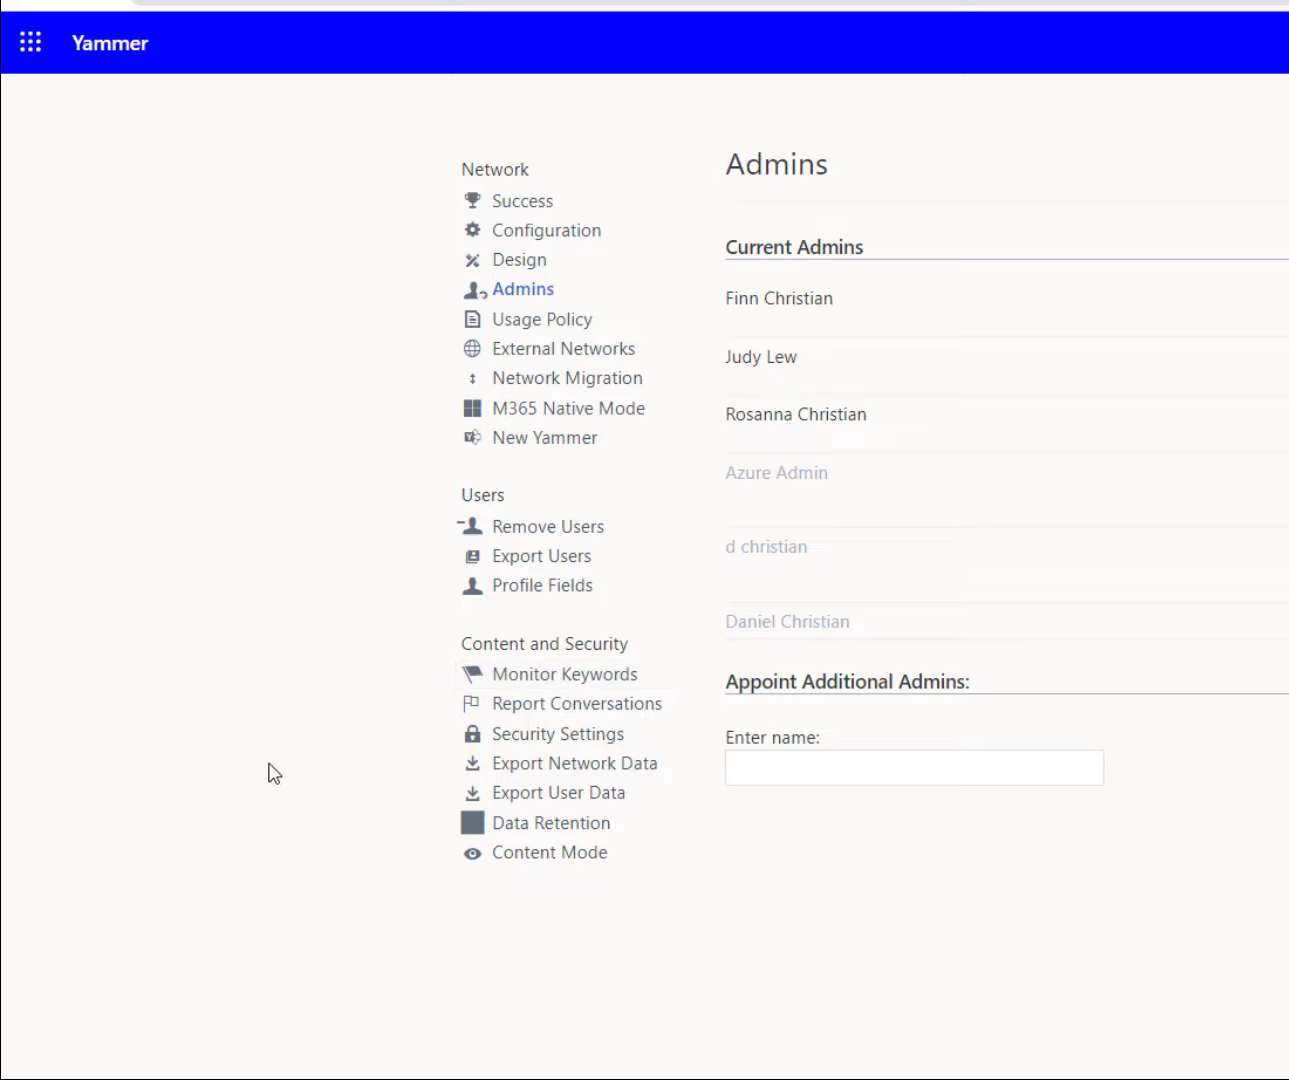Open Export Network Data page
Screen dimensions: 1289x1080
pyautogui.click(x=575, y=763)
